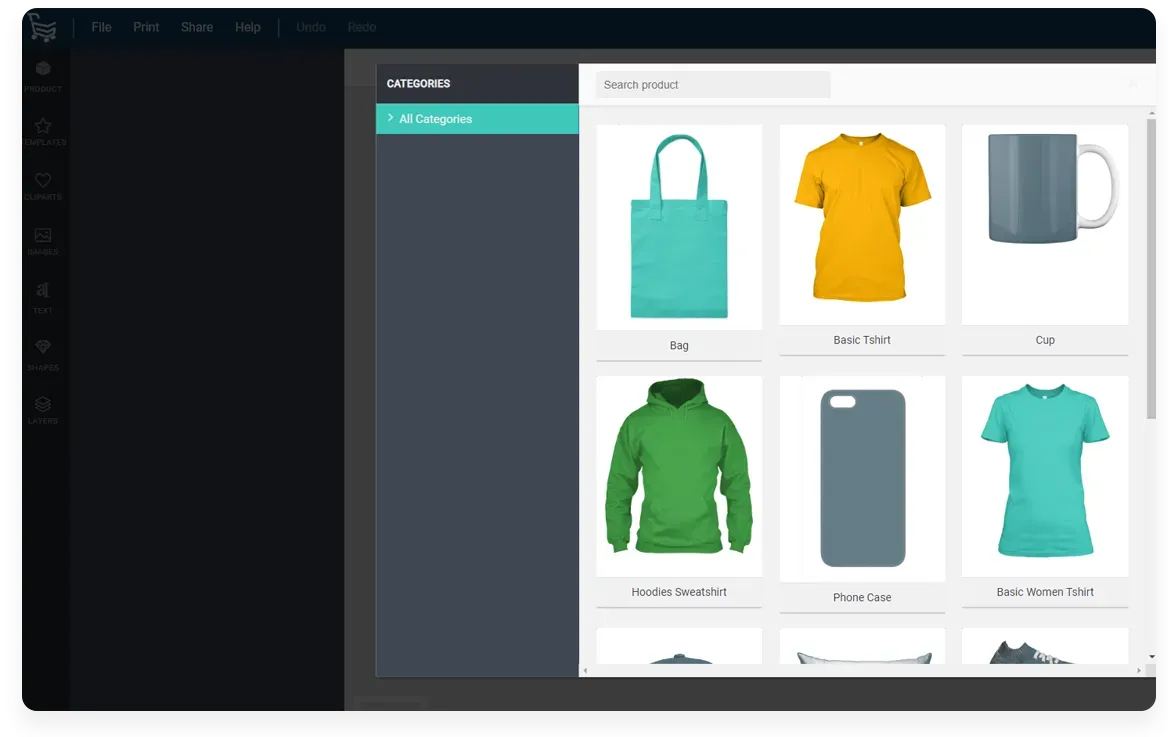Click the vertical scrollbar down arrow
Image resolution: width=1168 pixels, height=737 pixels.
click(1151, 656)
